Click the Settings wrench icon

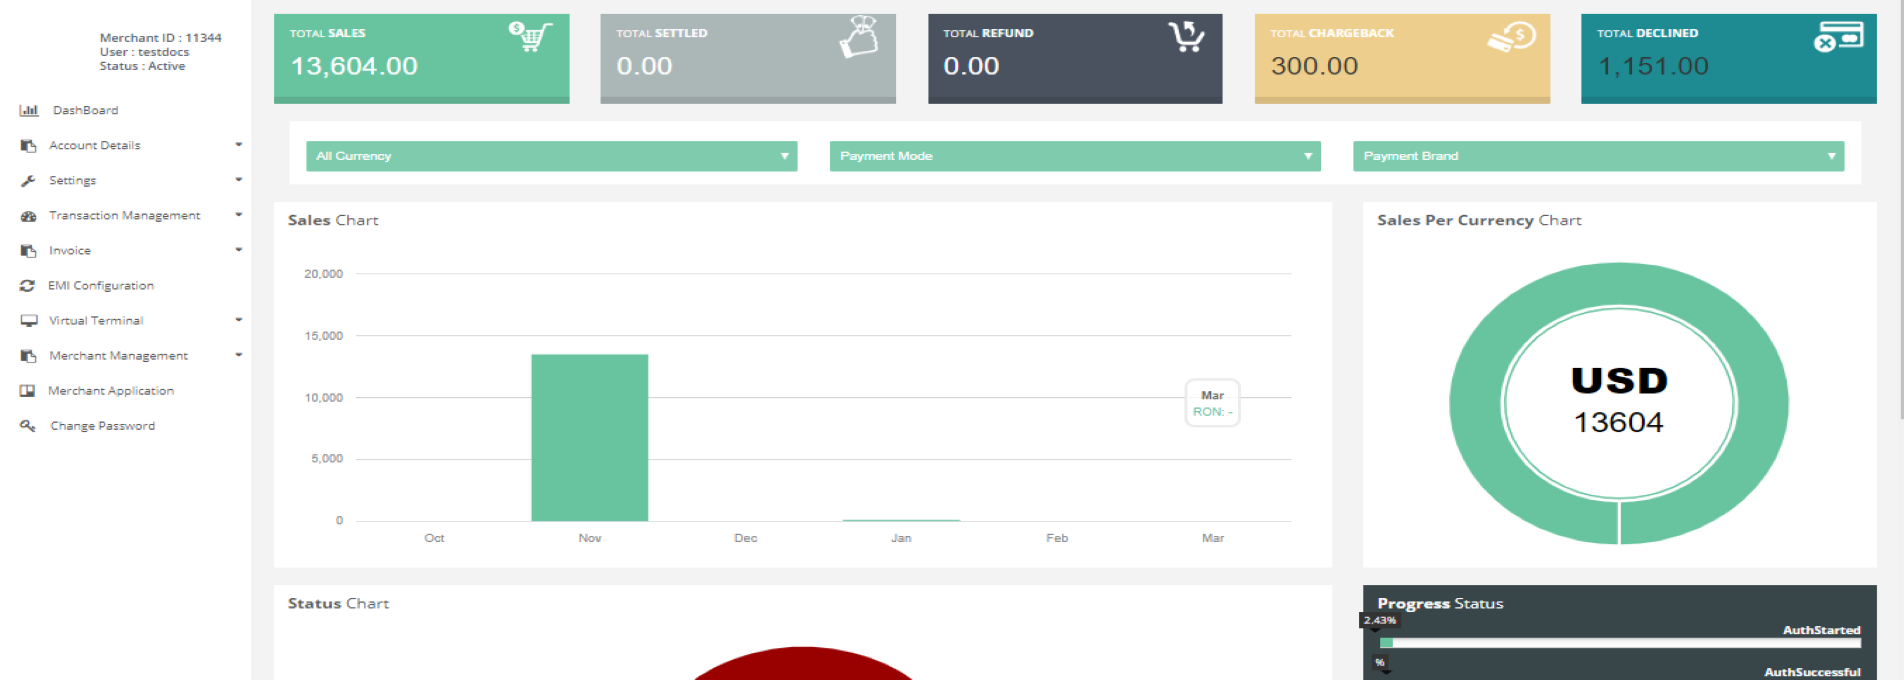pos(28,181)
